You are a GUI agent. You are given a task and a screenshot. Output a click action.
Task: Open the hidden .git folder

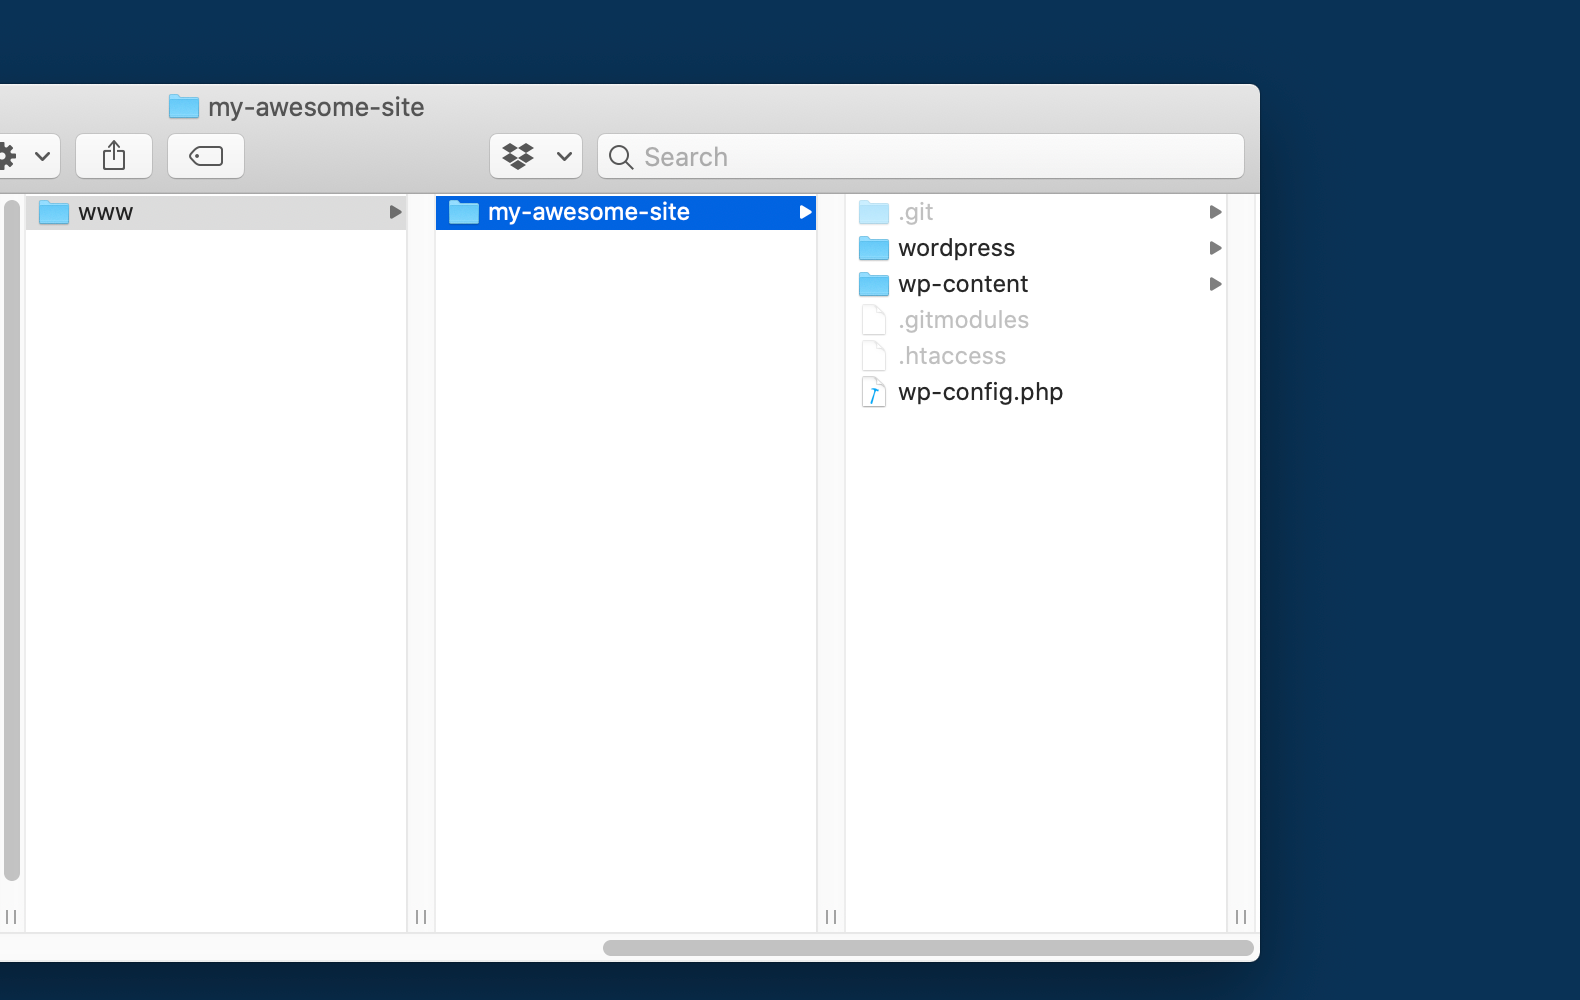916,212
